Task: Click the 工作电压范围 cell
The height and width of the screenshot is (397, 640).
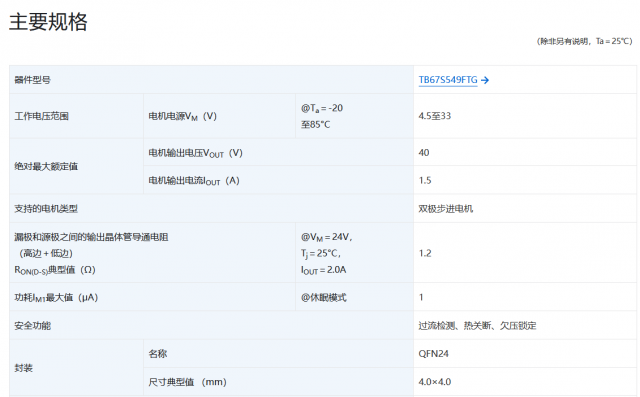Action: [76, 116]
